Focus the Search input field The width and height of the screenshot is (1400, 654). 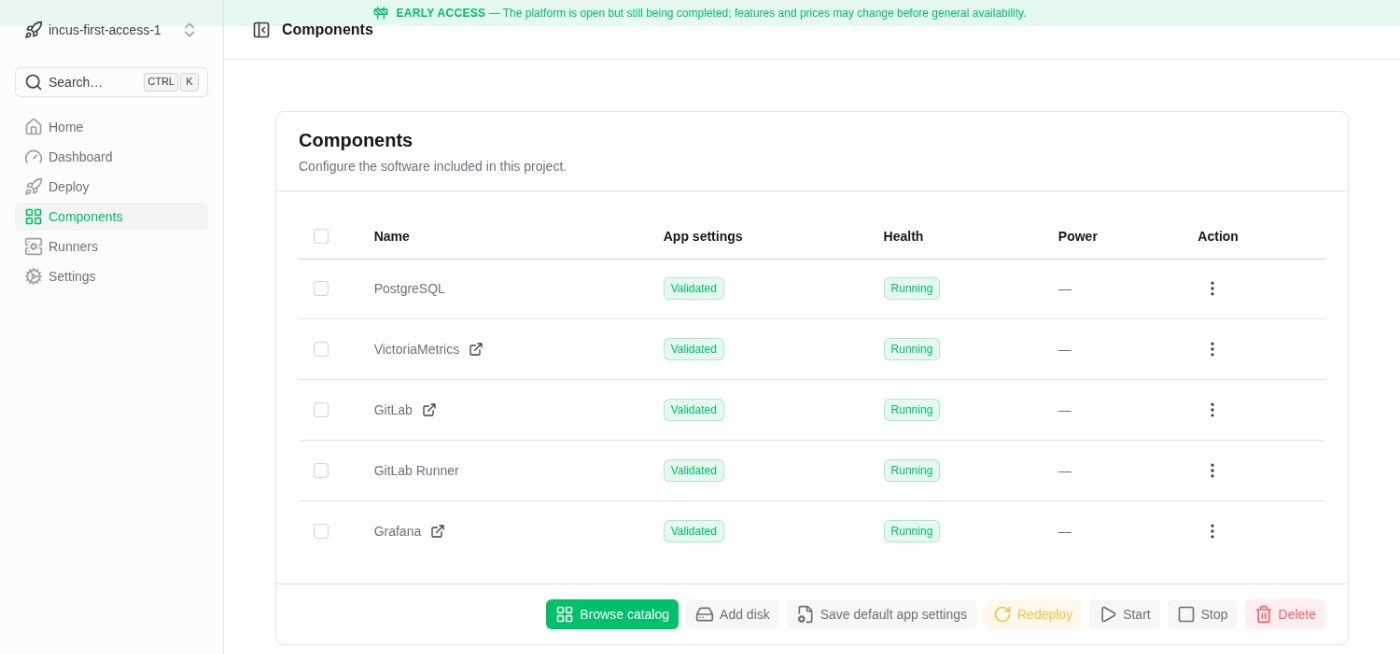tap(111, 82)
